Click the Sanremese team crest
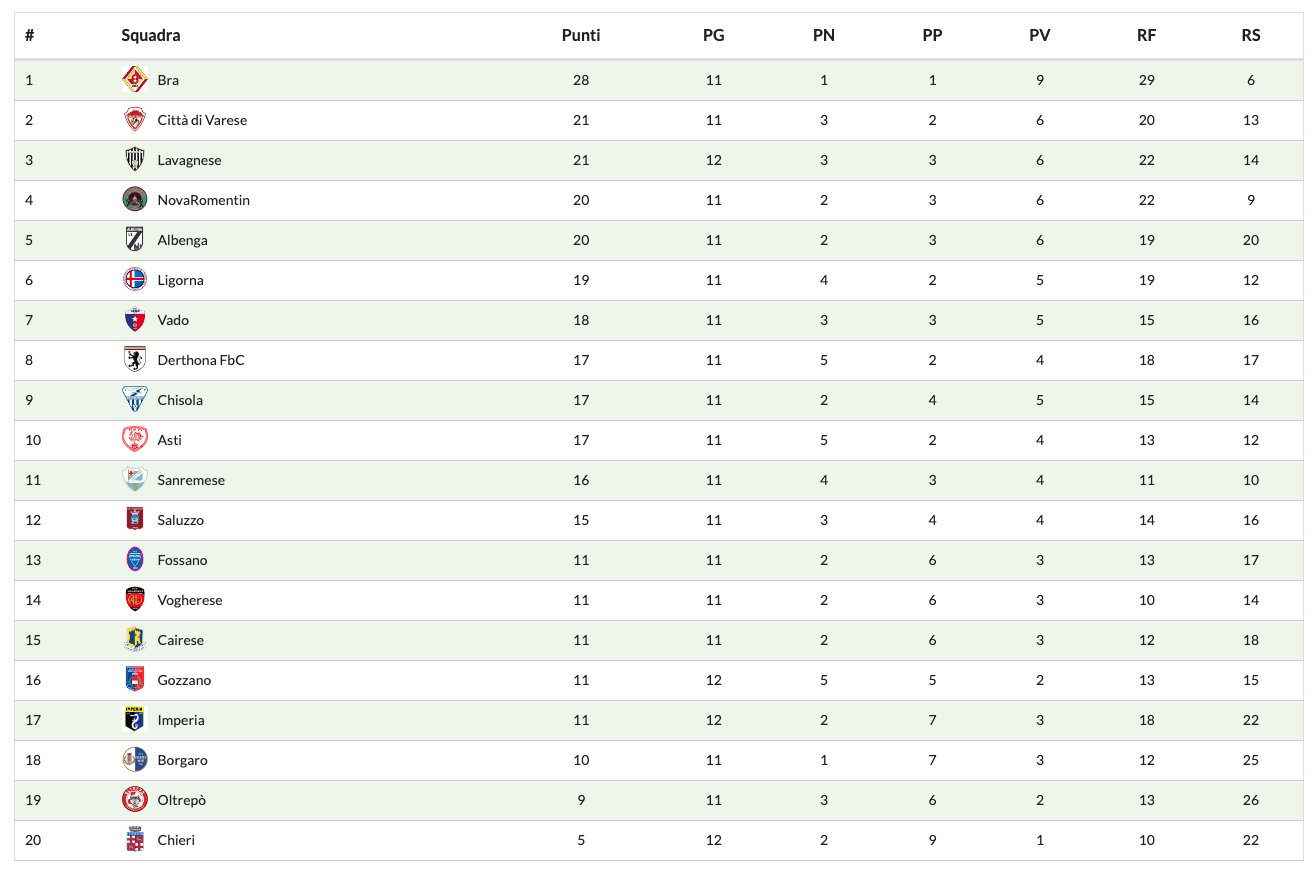Image resolution: width=1316 pixels, height=876 pixels. [134, 480]
